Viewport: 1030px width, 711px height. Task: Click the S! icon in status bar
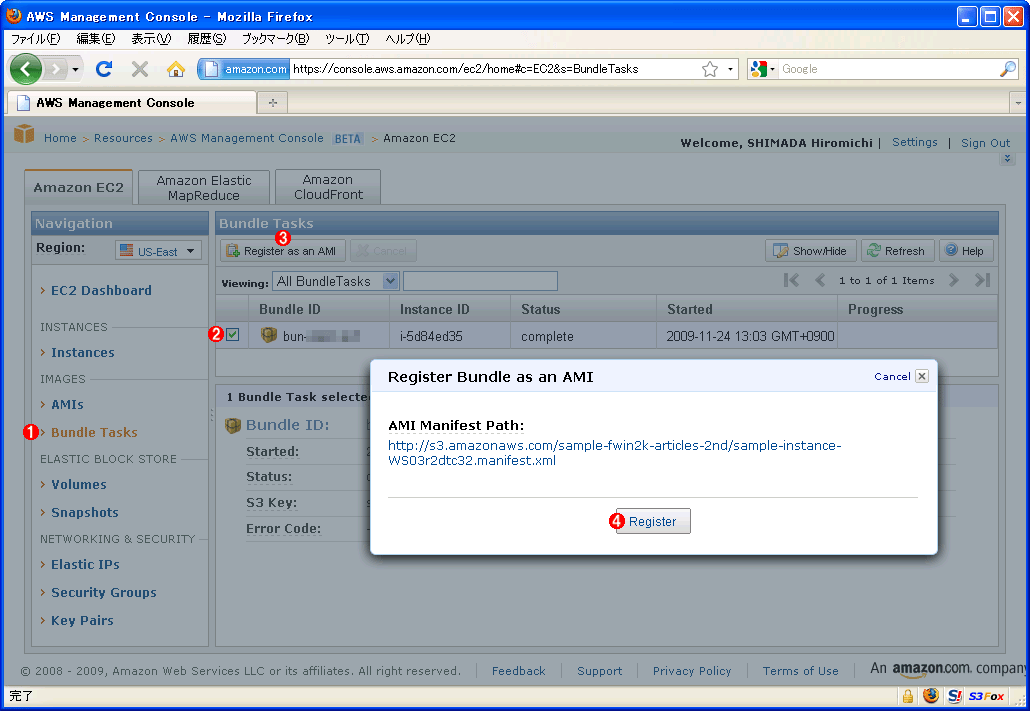pos(954,696)
